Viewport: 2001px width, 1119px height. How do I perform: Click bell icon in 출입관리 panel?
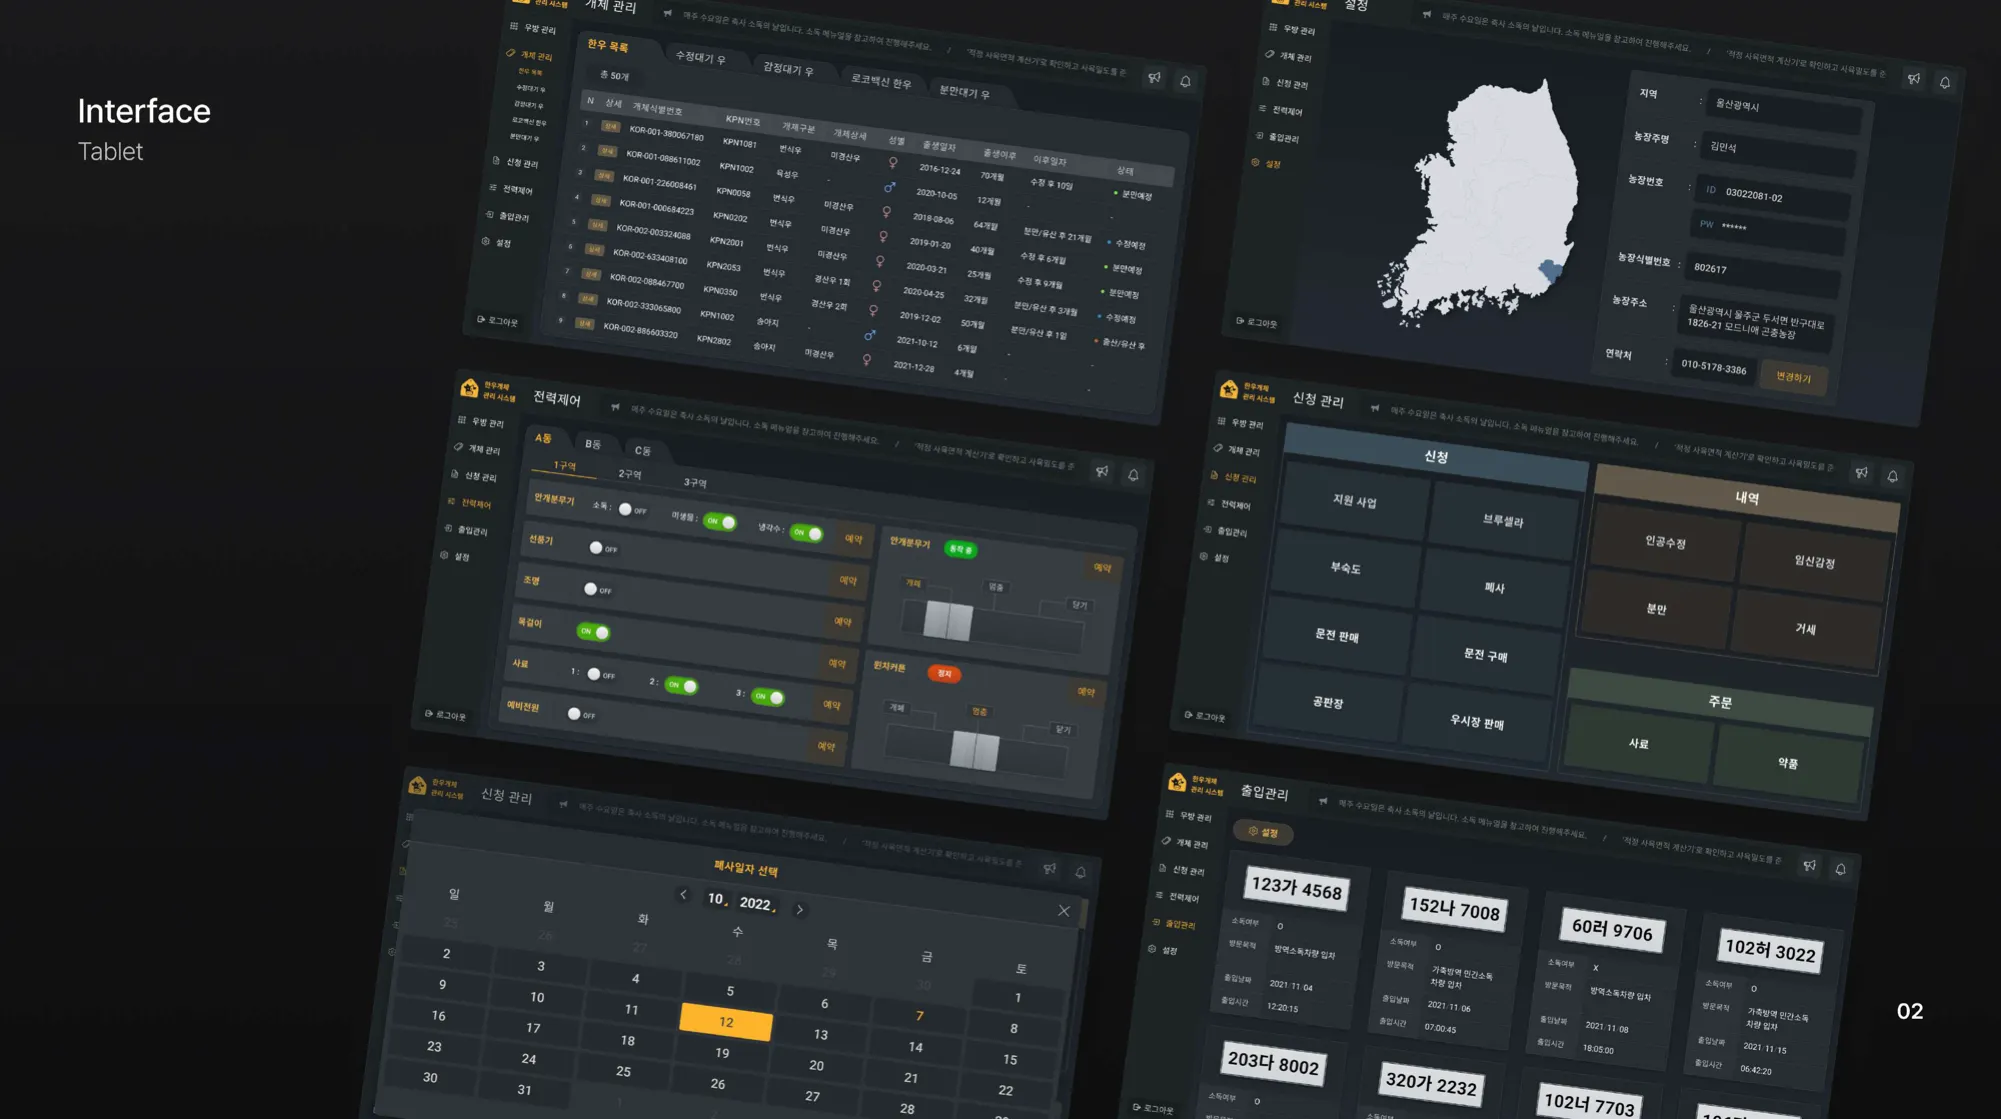1840,869
